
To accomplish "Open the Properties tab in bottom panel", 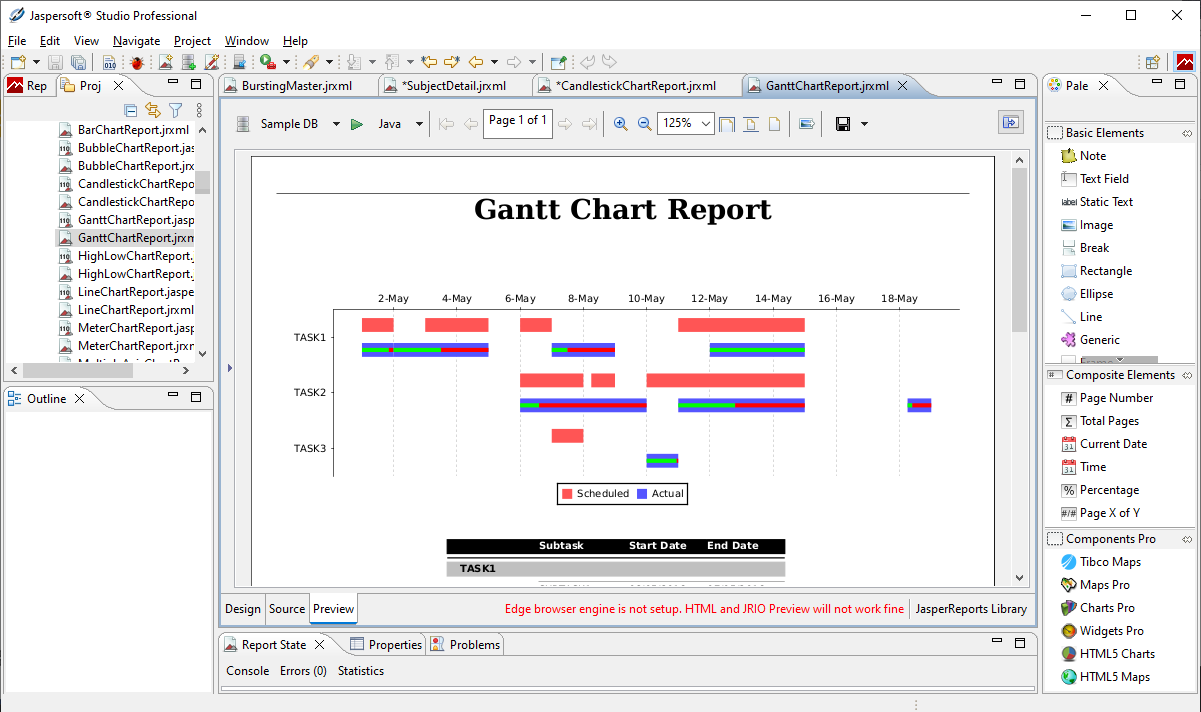I will click(x=385, y=645).
